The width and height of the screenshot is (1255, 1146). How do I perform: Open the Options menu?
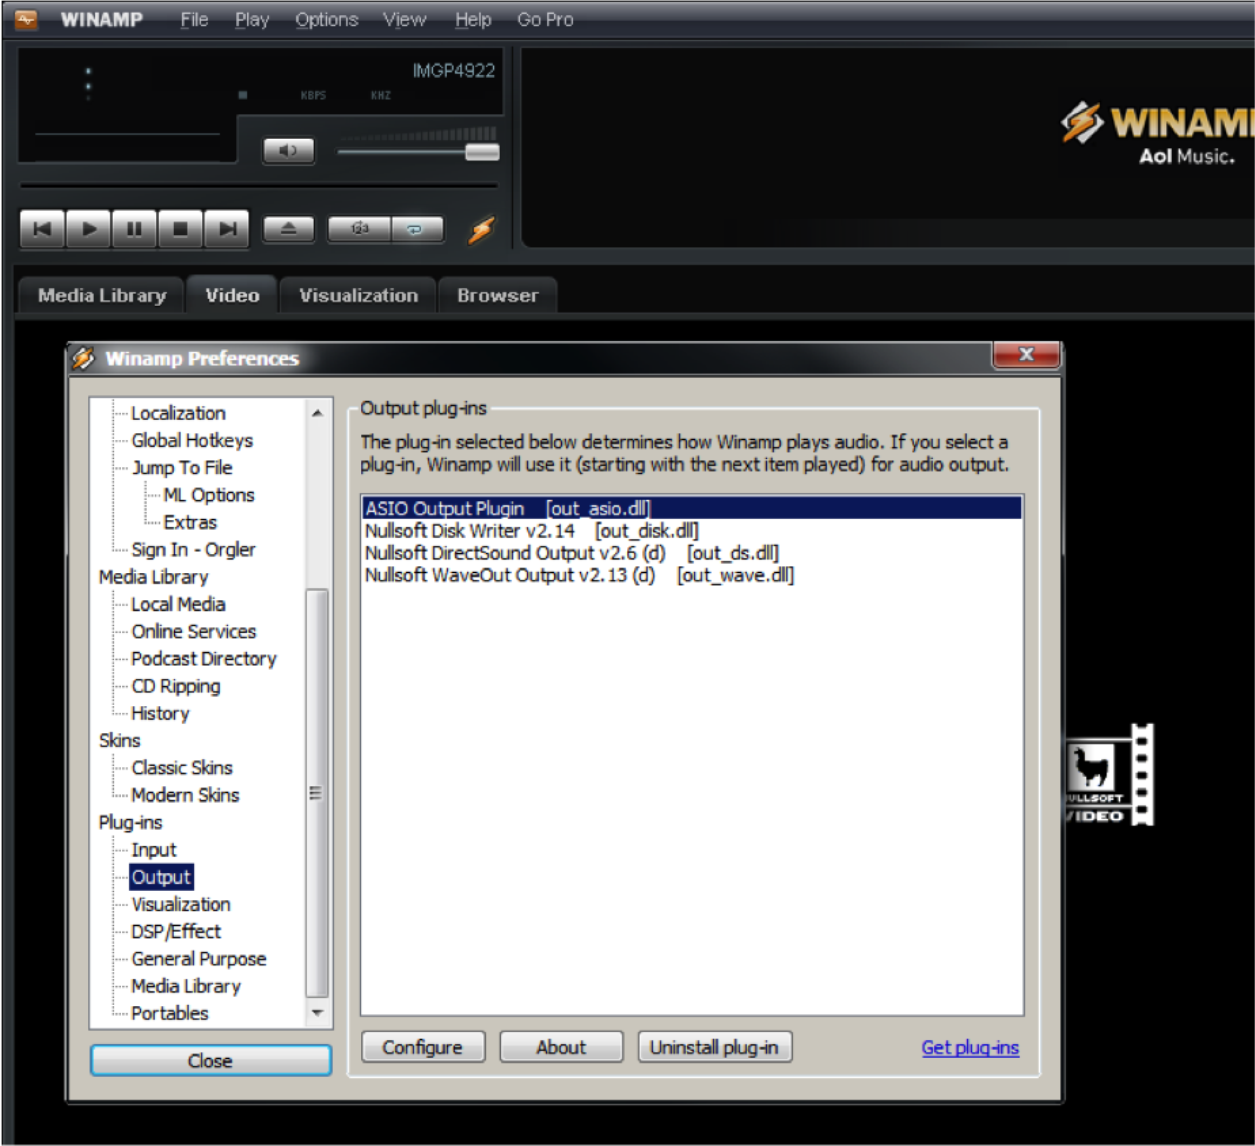click(x=326, y=20)
